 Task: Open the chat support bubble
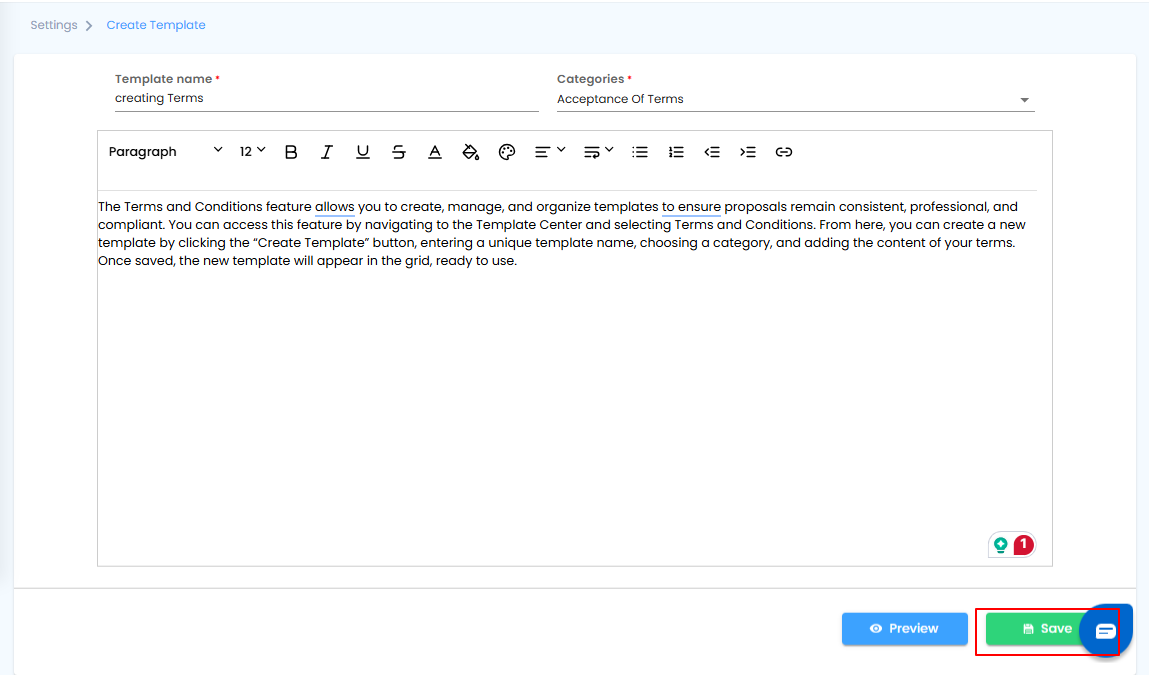tap(1106, 631)
